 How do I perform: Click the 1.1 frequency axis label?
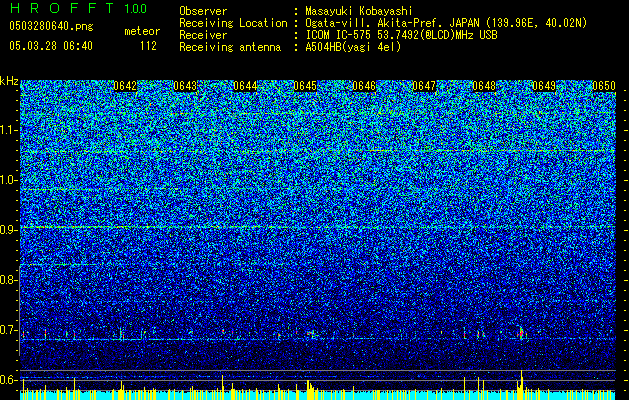[8, 130]
